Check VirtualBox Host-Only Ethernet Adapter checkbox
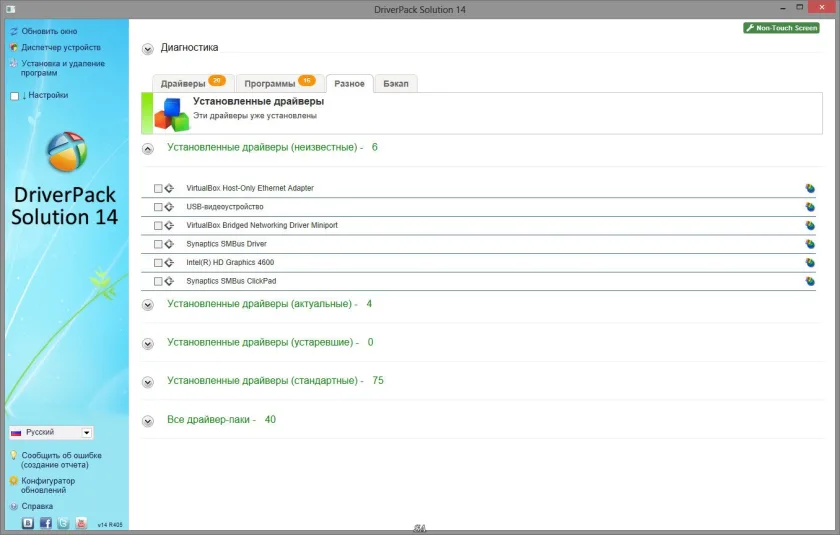Viewport: 840px width, 535px height. point(158,189)
